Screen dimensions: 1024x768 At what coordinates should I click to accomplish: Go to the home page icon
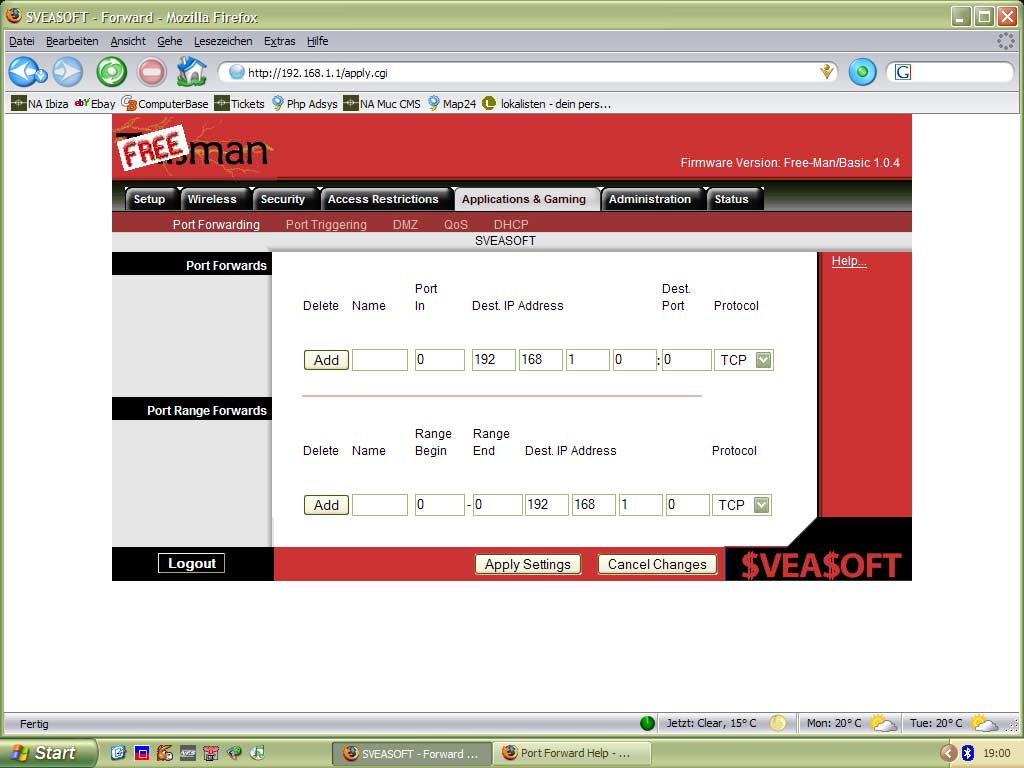point(191,72)
